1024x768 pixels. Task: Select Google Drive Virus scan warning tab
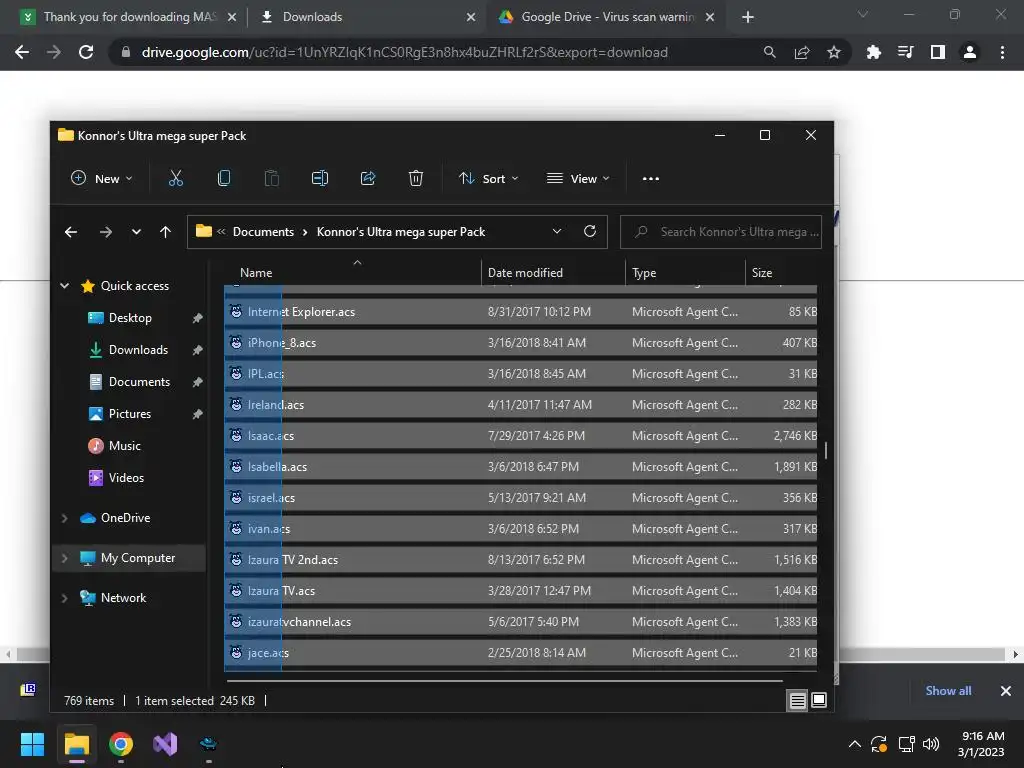(x=607, y=17)
